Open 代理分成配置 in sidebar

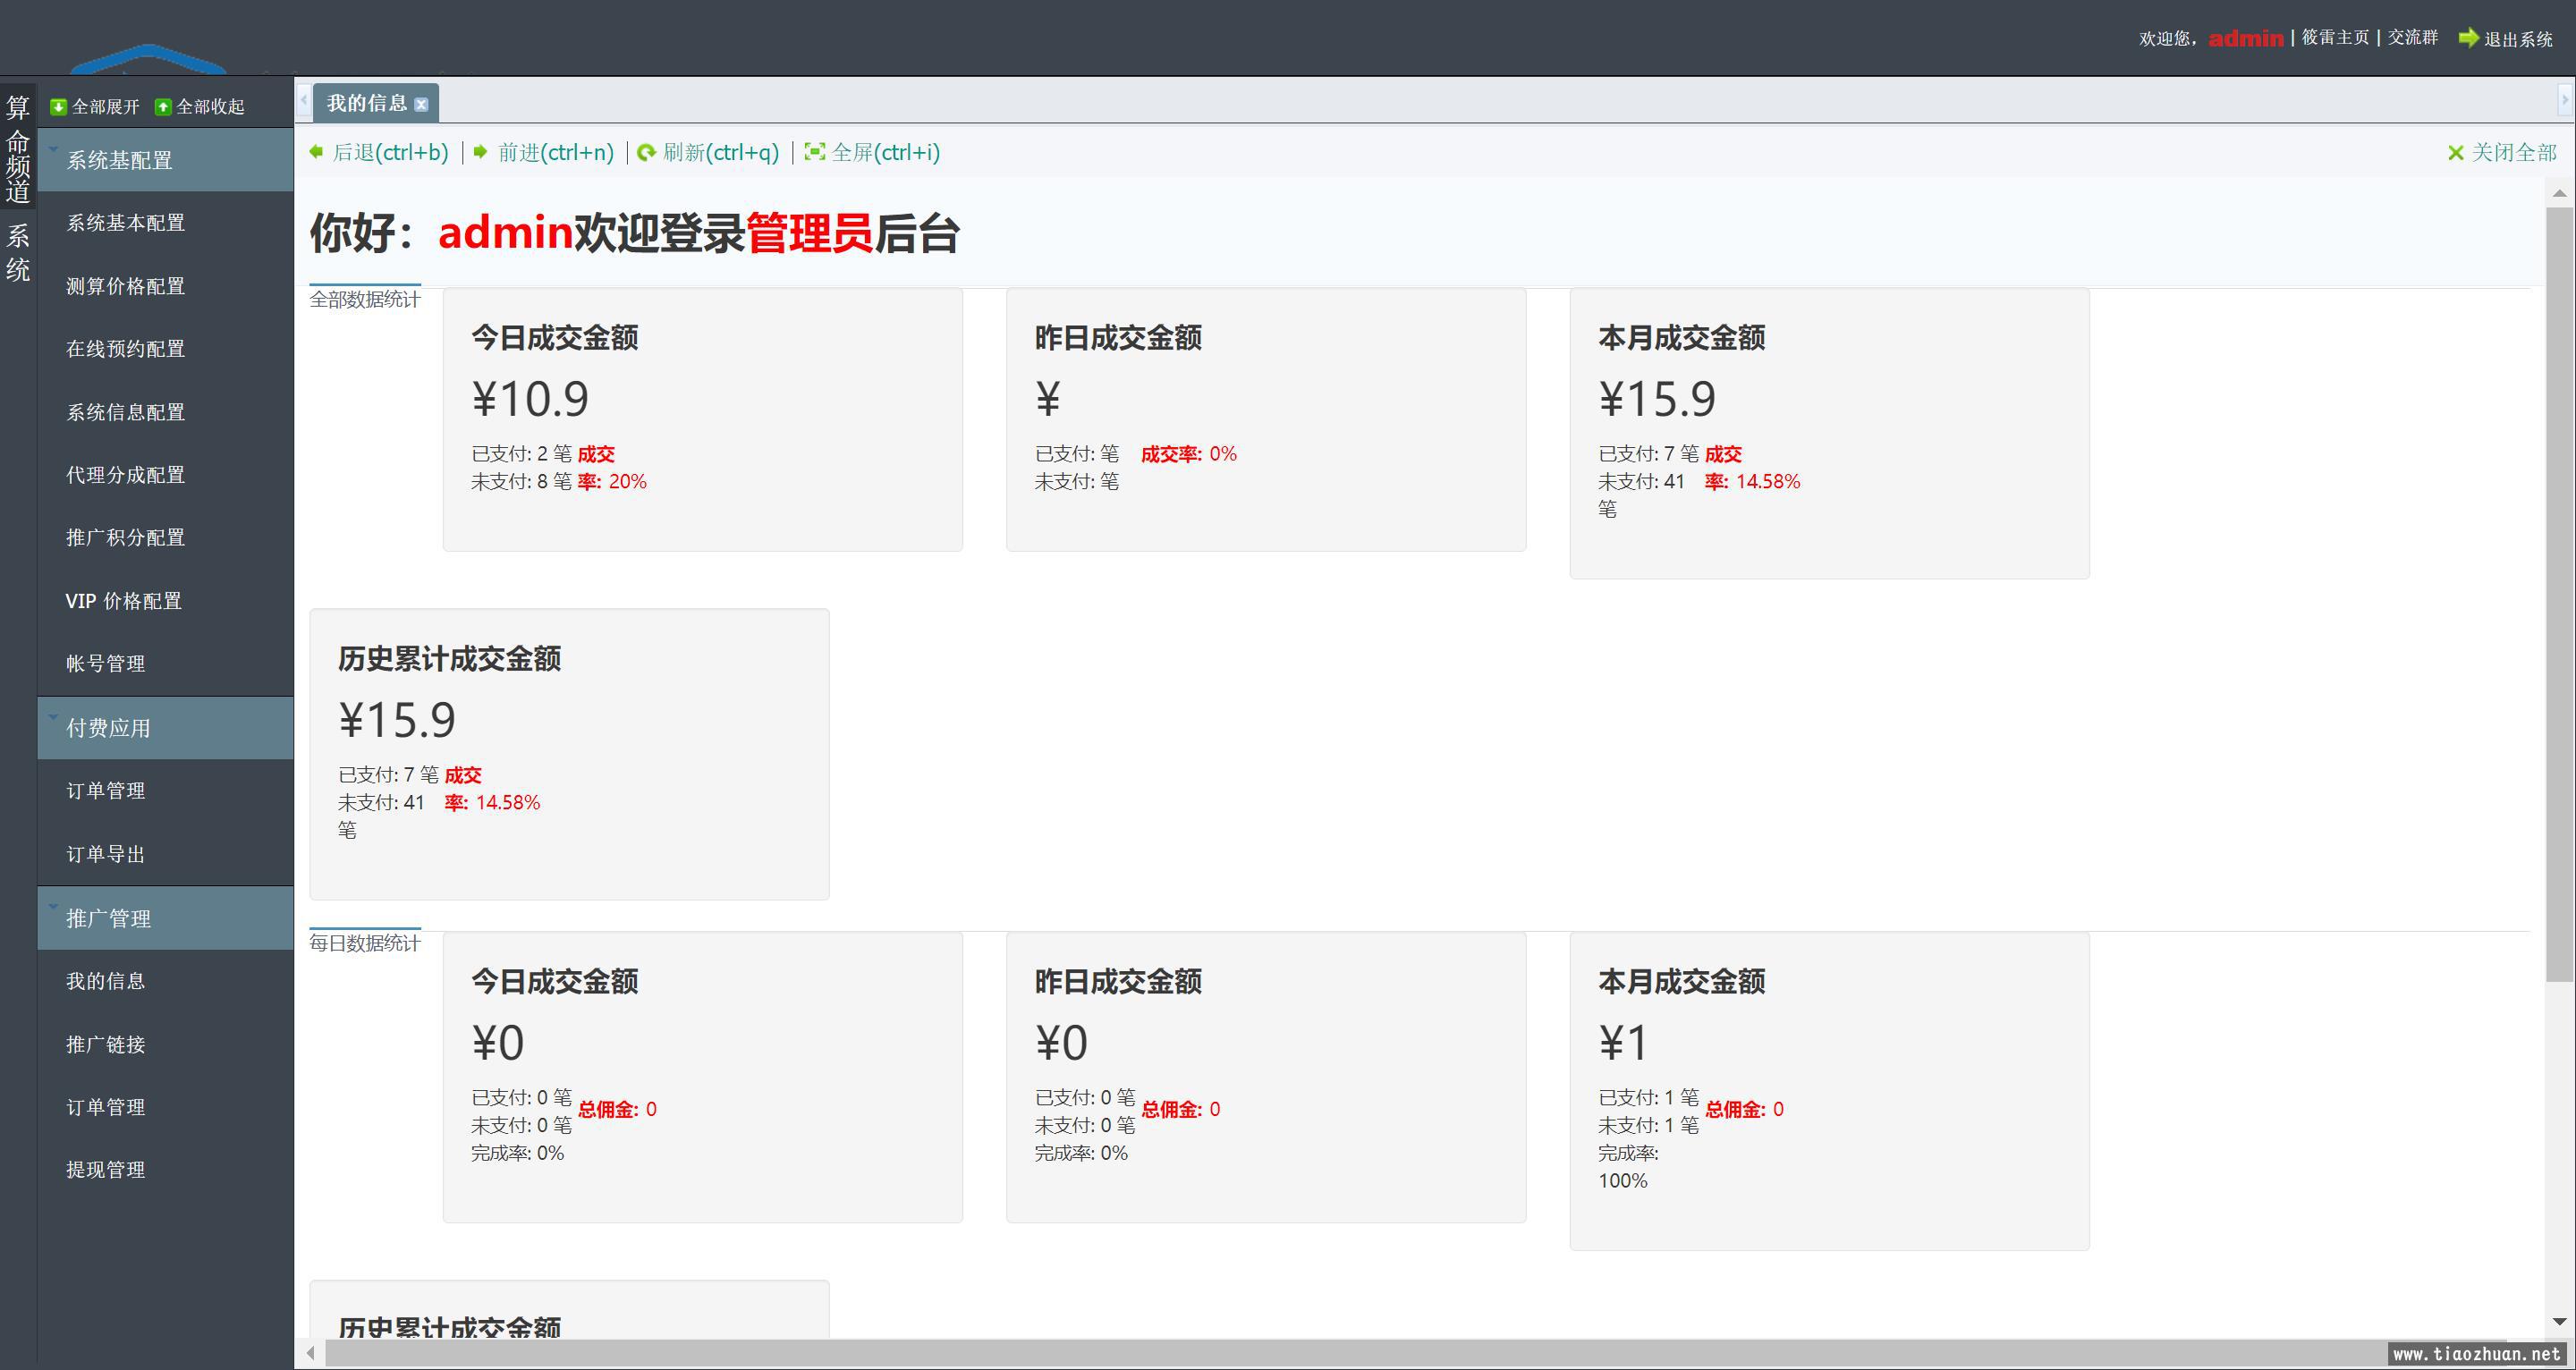coord(126,475)
